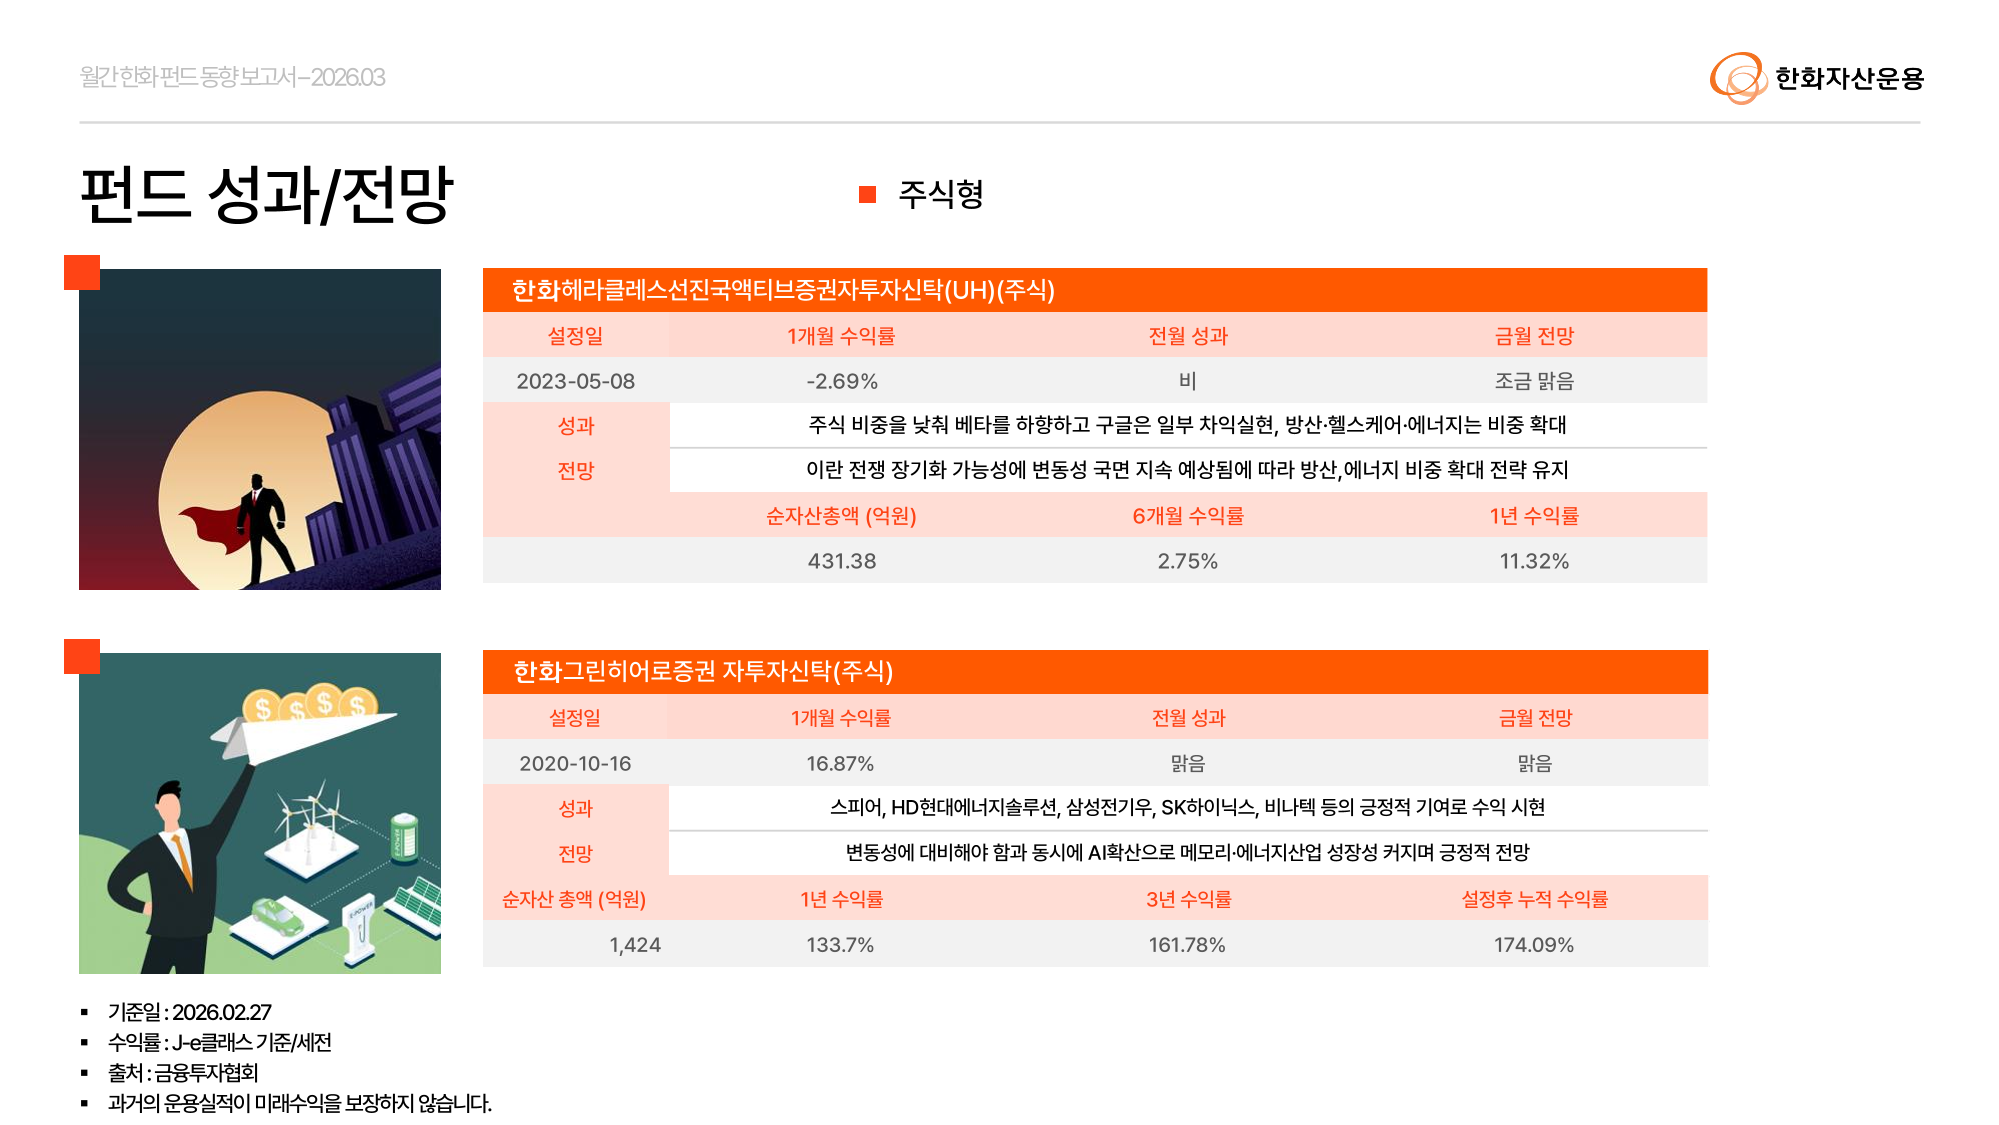This screenshot has width=1999, height=1125.
Task: Click the report header text 월간 한화 펀드 동향 보고서
Action: click(232, 77)
